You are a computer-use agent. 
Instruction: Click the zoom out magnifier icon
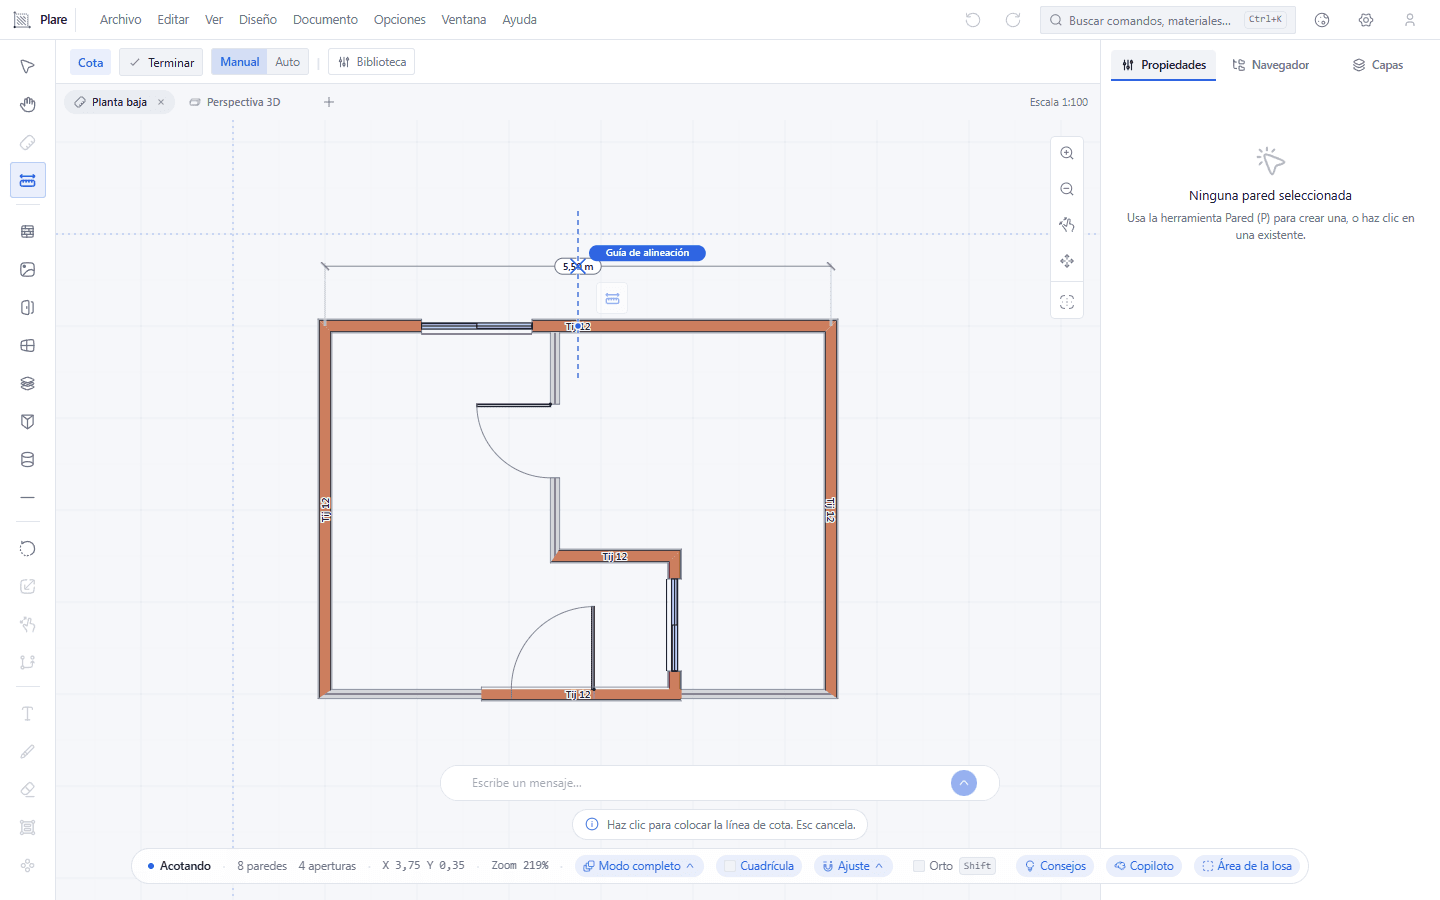point(1067,189)
